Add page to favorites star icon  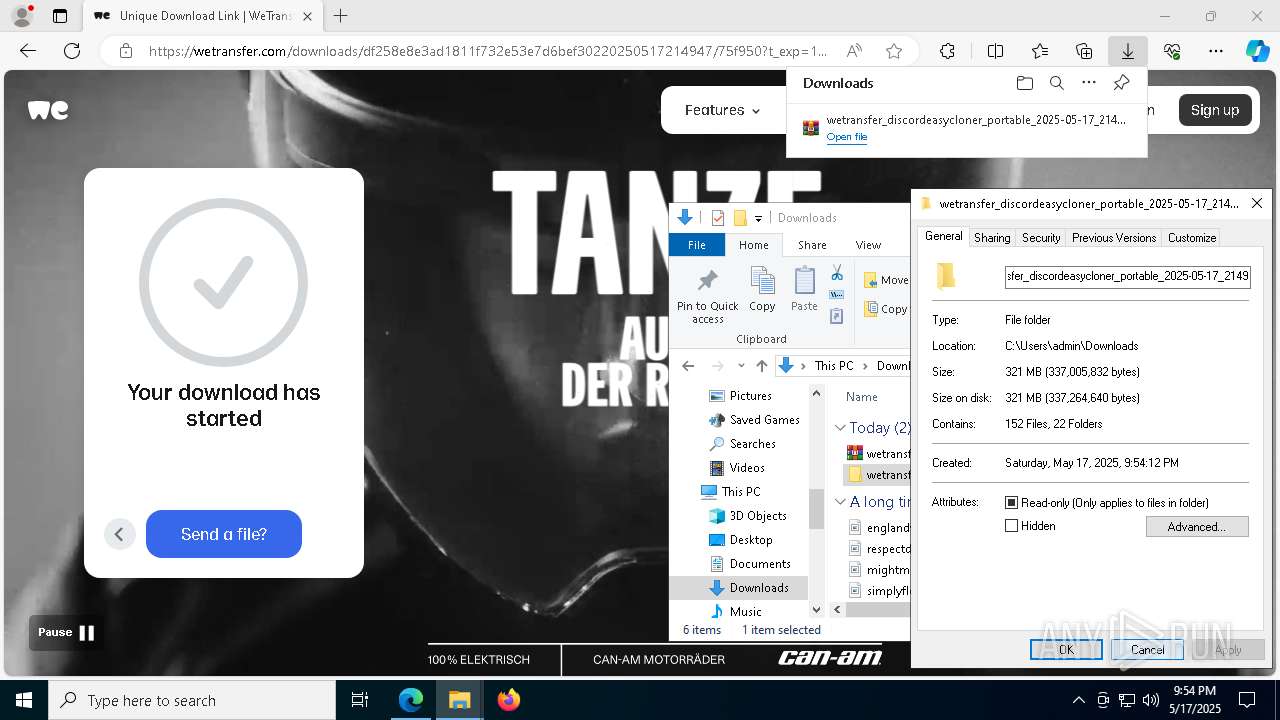pyautogui.click(x=894, y=51)
